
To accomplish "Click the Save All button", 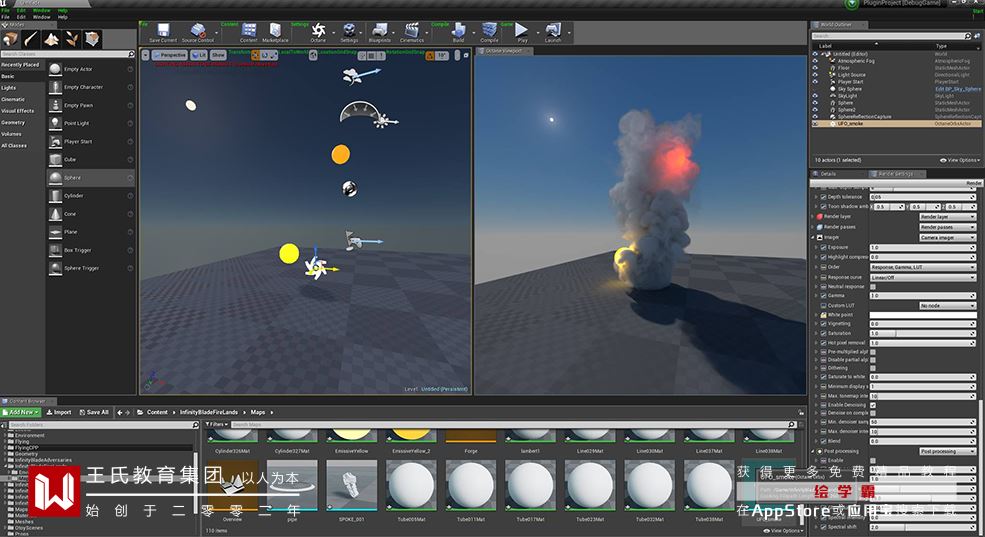I will (94, 413).
